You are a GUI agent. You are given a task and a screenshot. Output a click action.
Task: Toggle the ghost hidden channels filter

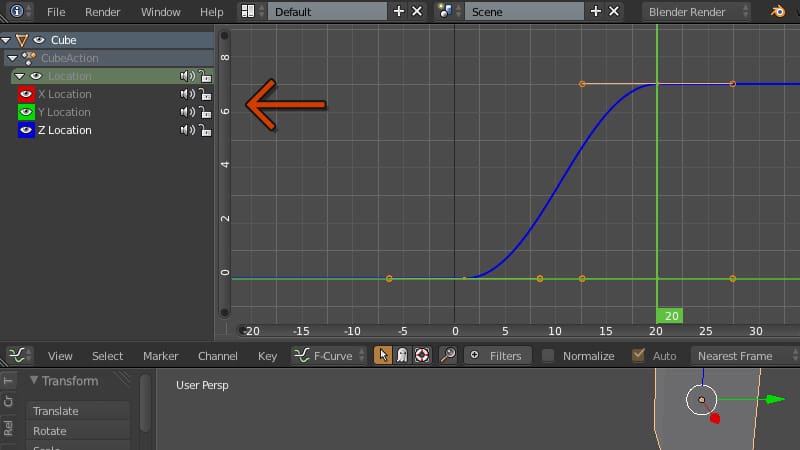(403, 355)
